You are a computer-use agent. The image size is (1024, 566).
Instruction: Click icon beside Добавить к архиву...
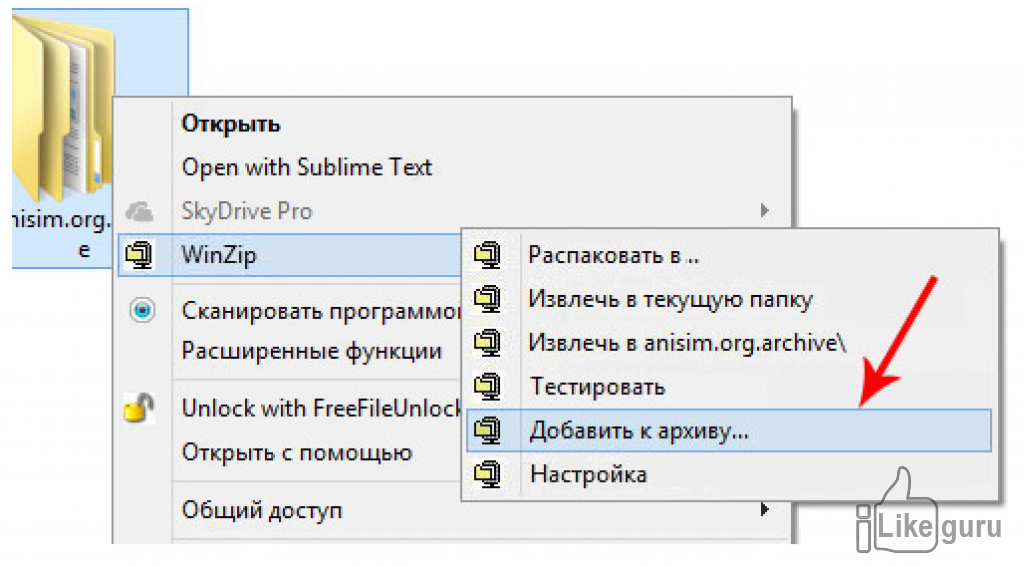pos(487,430)
